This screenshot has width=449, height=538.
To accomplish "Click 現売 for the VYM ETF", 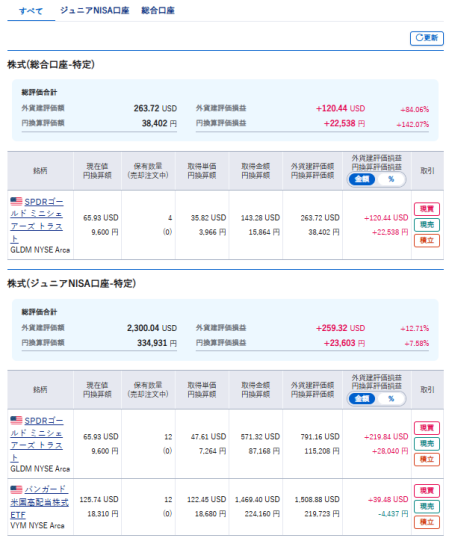I will 427,506.
